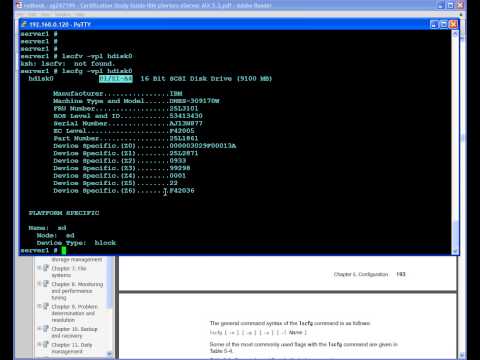Image resolution: width=480 pixels, height=360 pixels.
Task: Click the 'lscfg -vpl hdisk0' command text
Action: [x=97, y=71]
